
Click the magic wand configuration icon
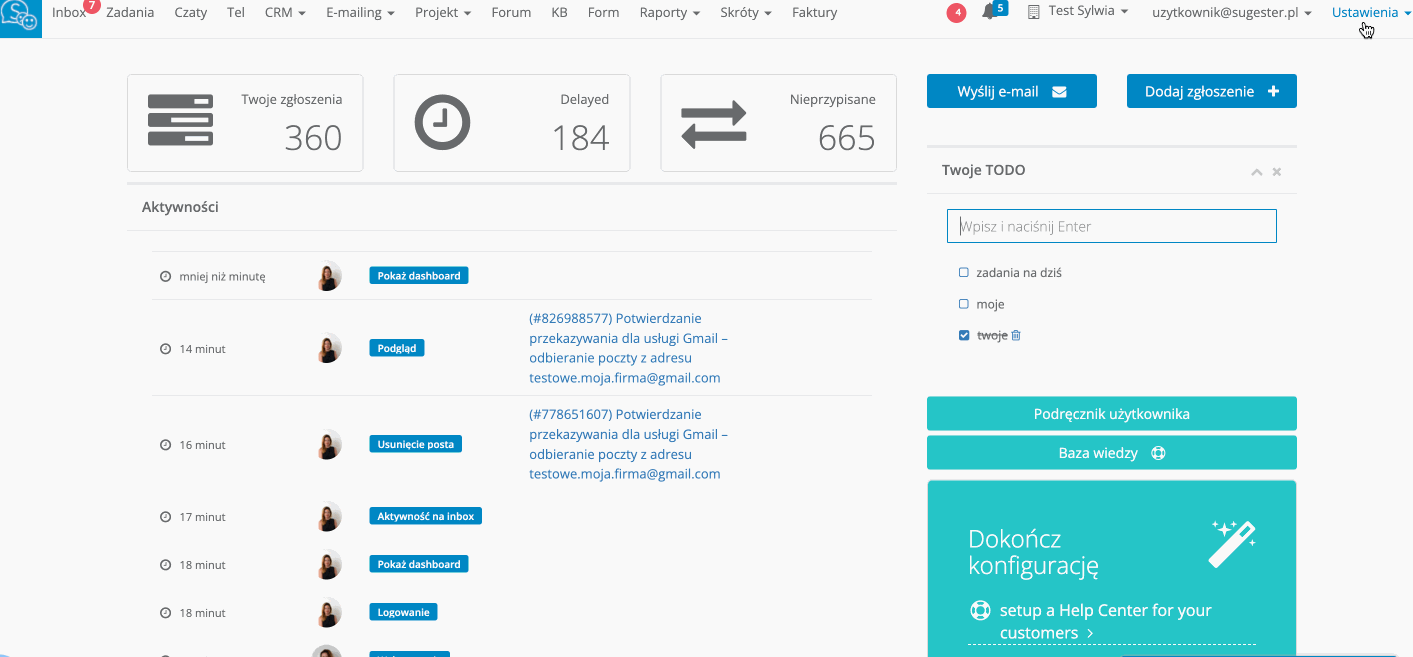[x=1233, y=543]
